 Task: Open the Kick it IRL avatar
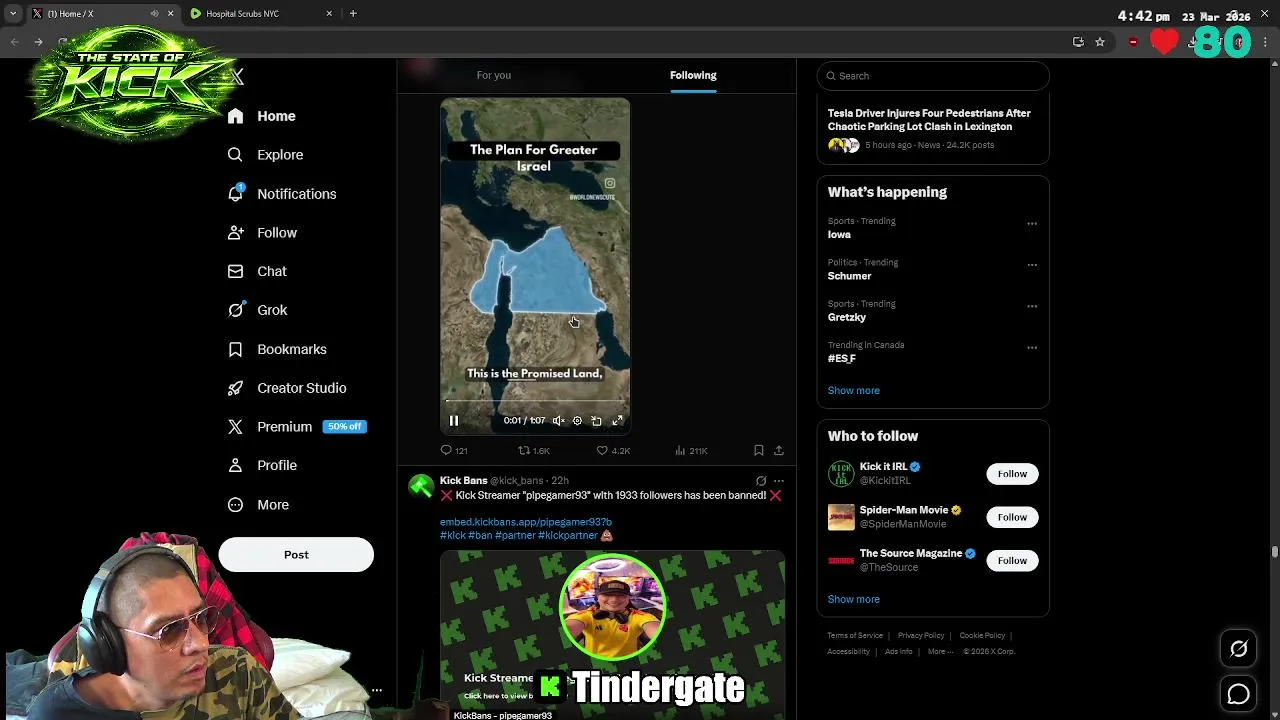tap(841, 474)
